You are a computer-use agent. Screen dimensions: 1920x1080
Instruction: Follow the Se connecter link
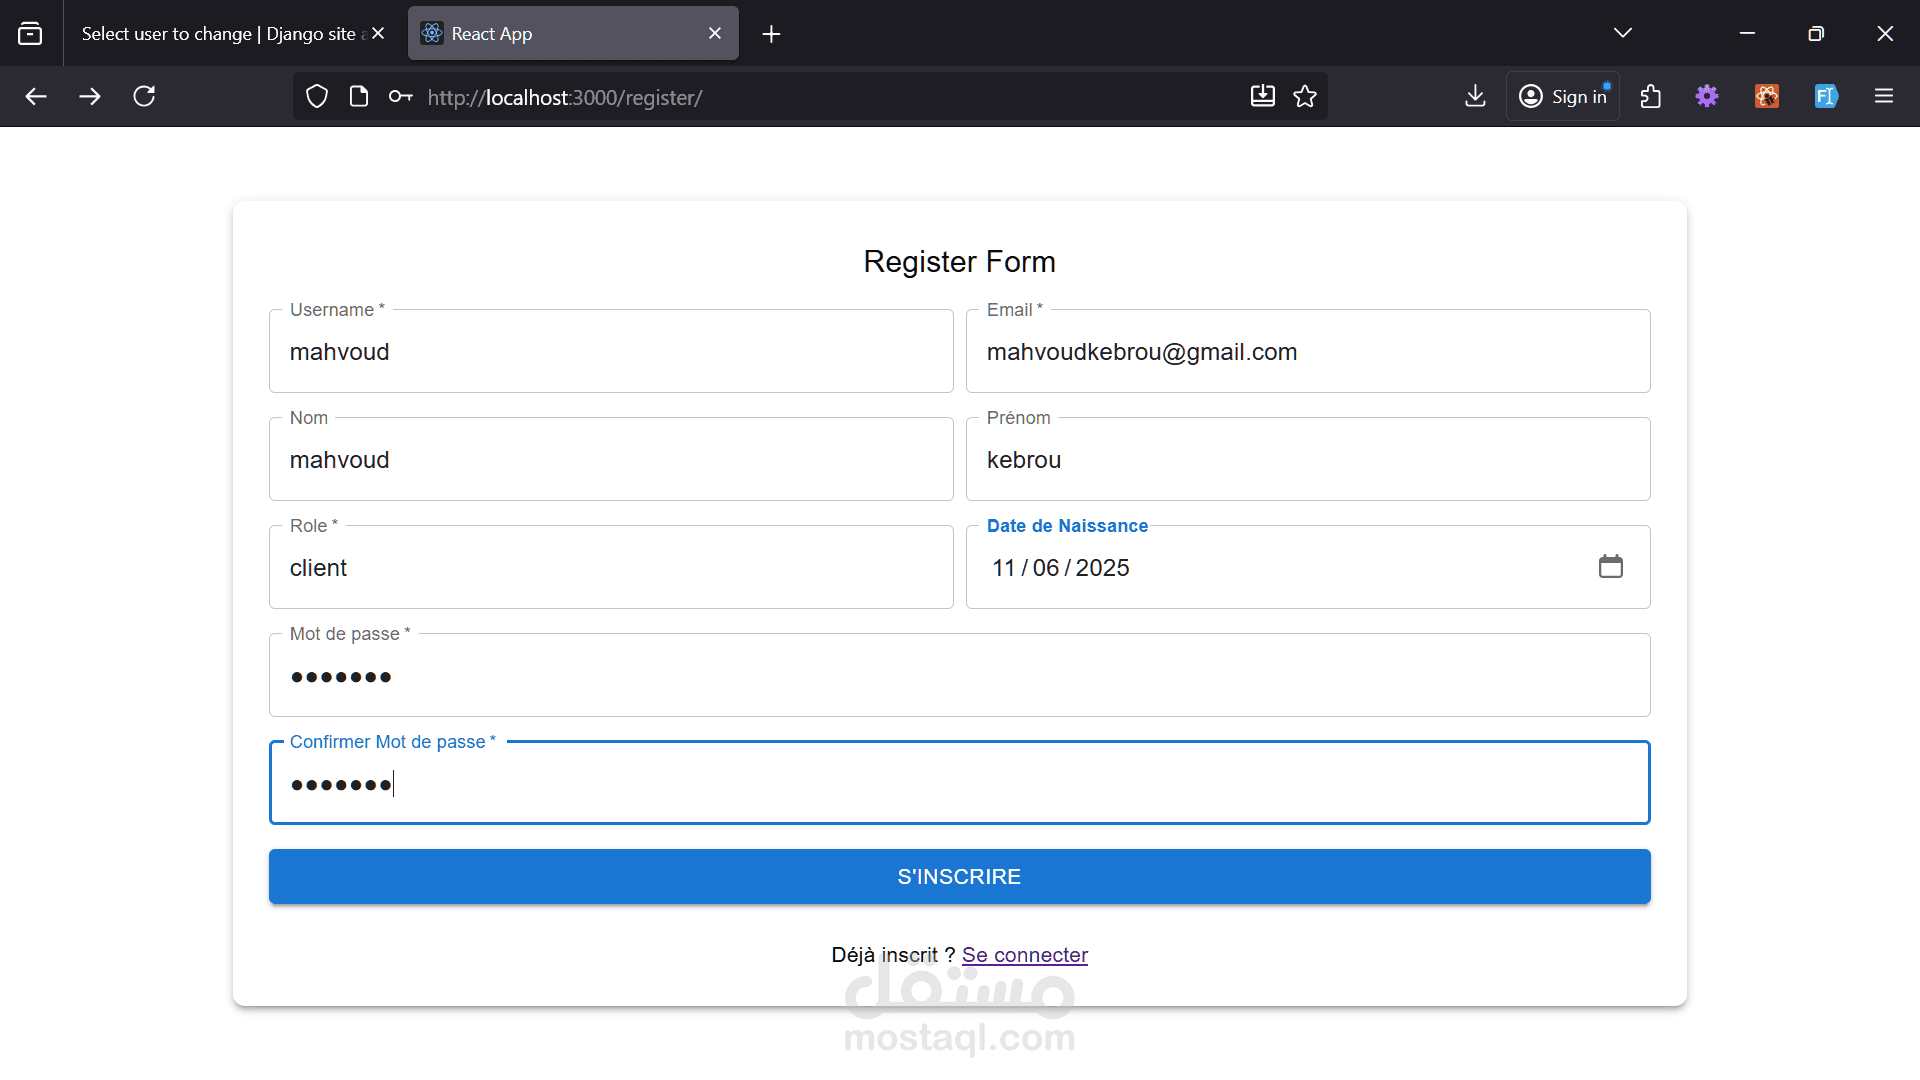pyautogui.click(x=1024, y=955)
